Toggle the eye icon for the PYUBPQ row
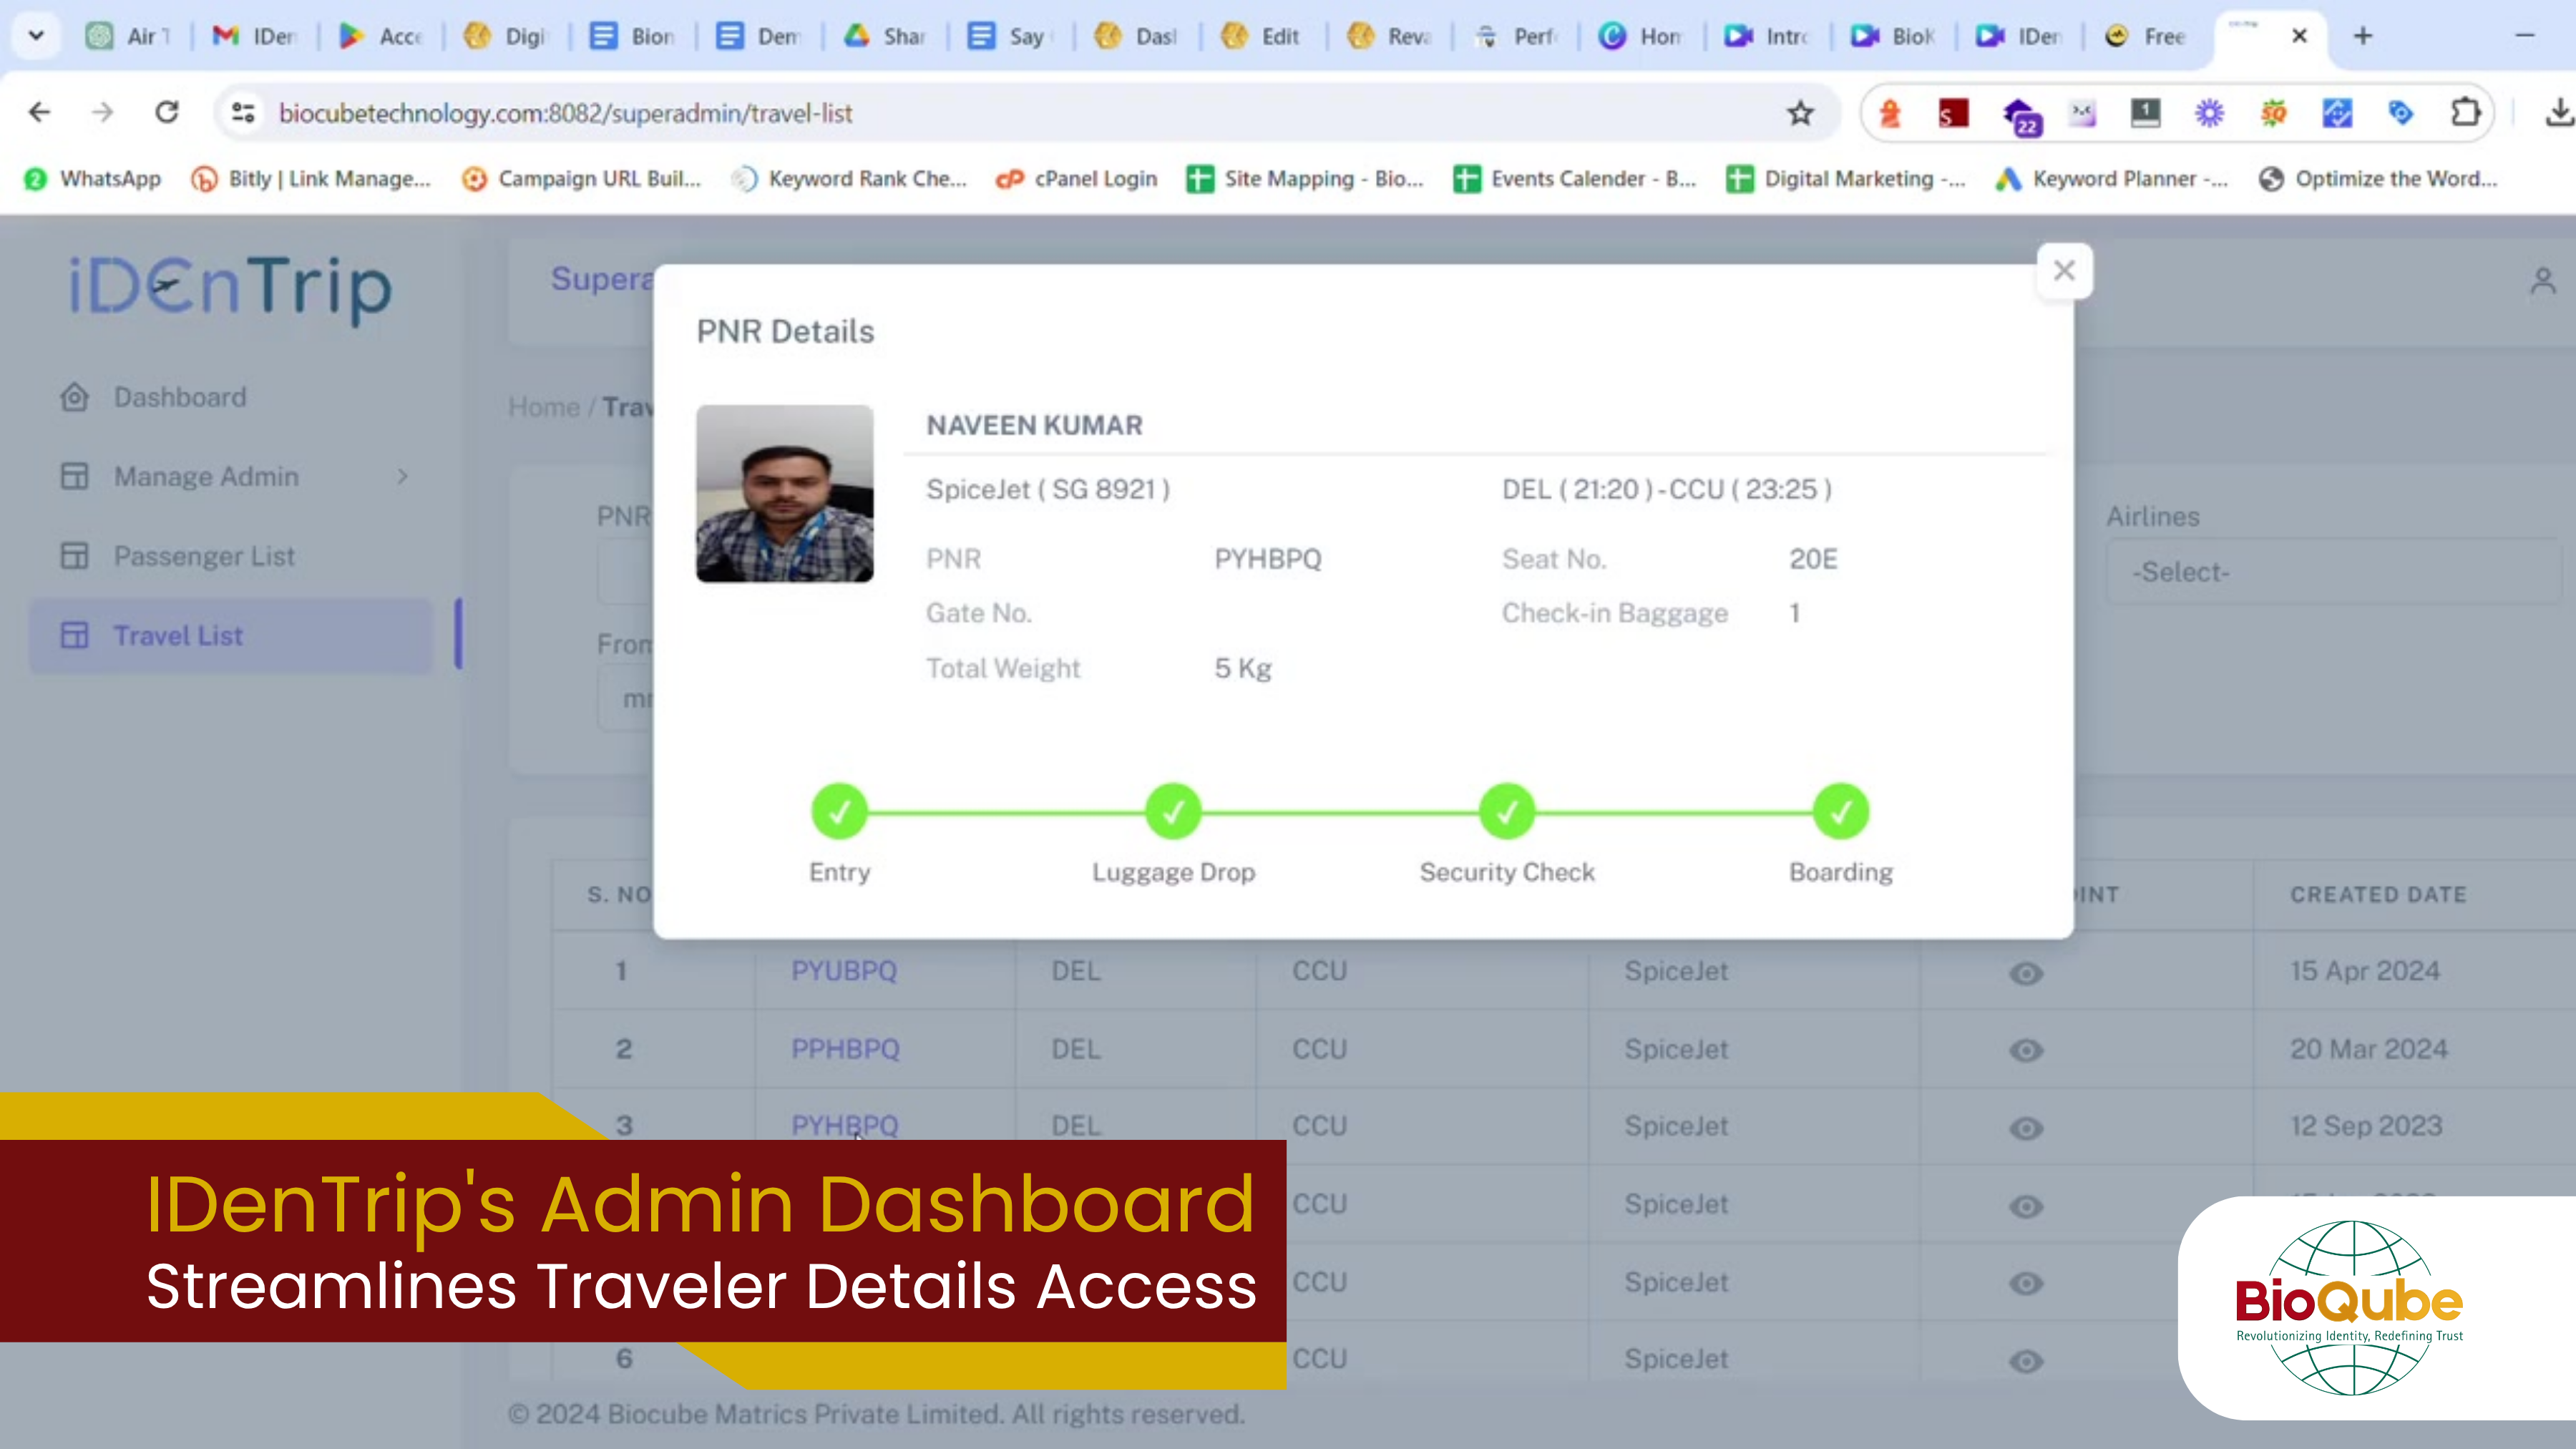Viewport: 2576px width, 1449px height. 2026,973
